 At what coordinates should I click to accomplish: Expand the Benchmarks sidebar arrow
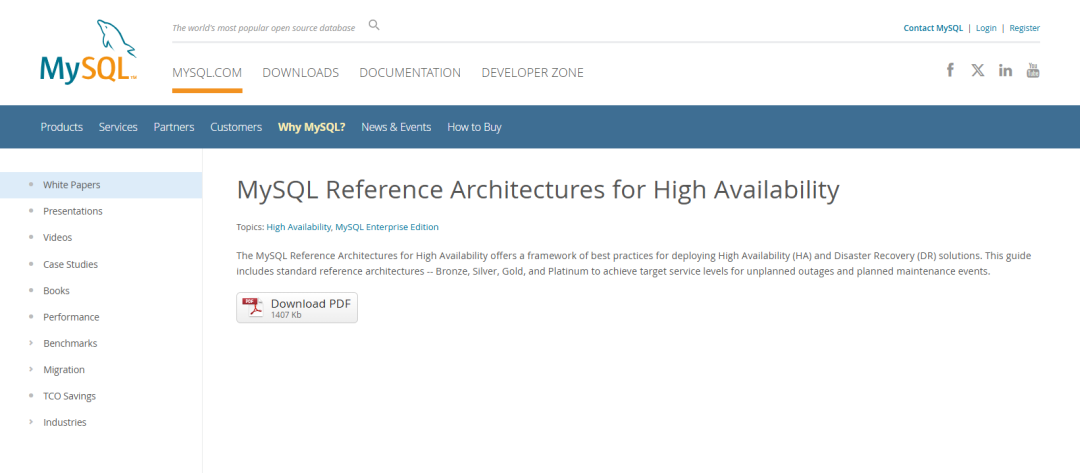31,343
